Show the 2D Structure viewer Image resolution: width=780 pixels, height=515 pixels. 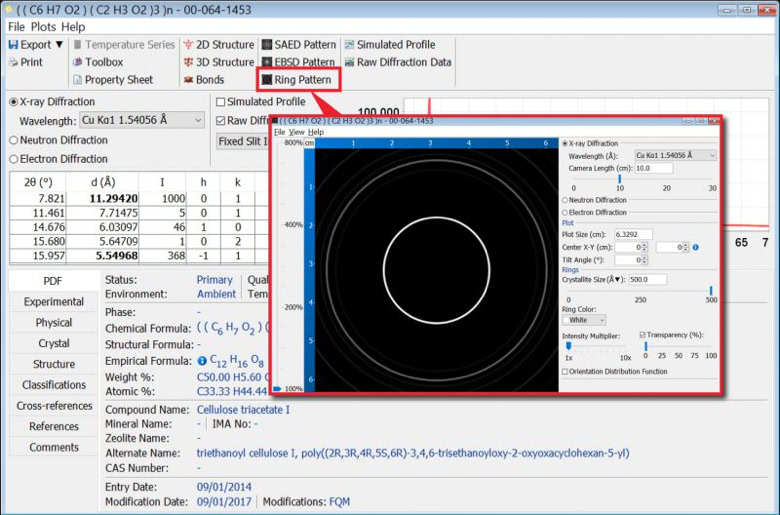[217, 45]
